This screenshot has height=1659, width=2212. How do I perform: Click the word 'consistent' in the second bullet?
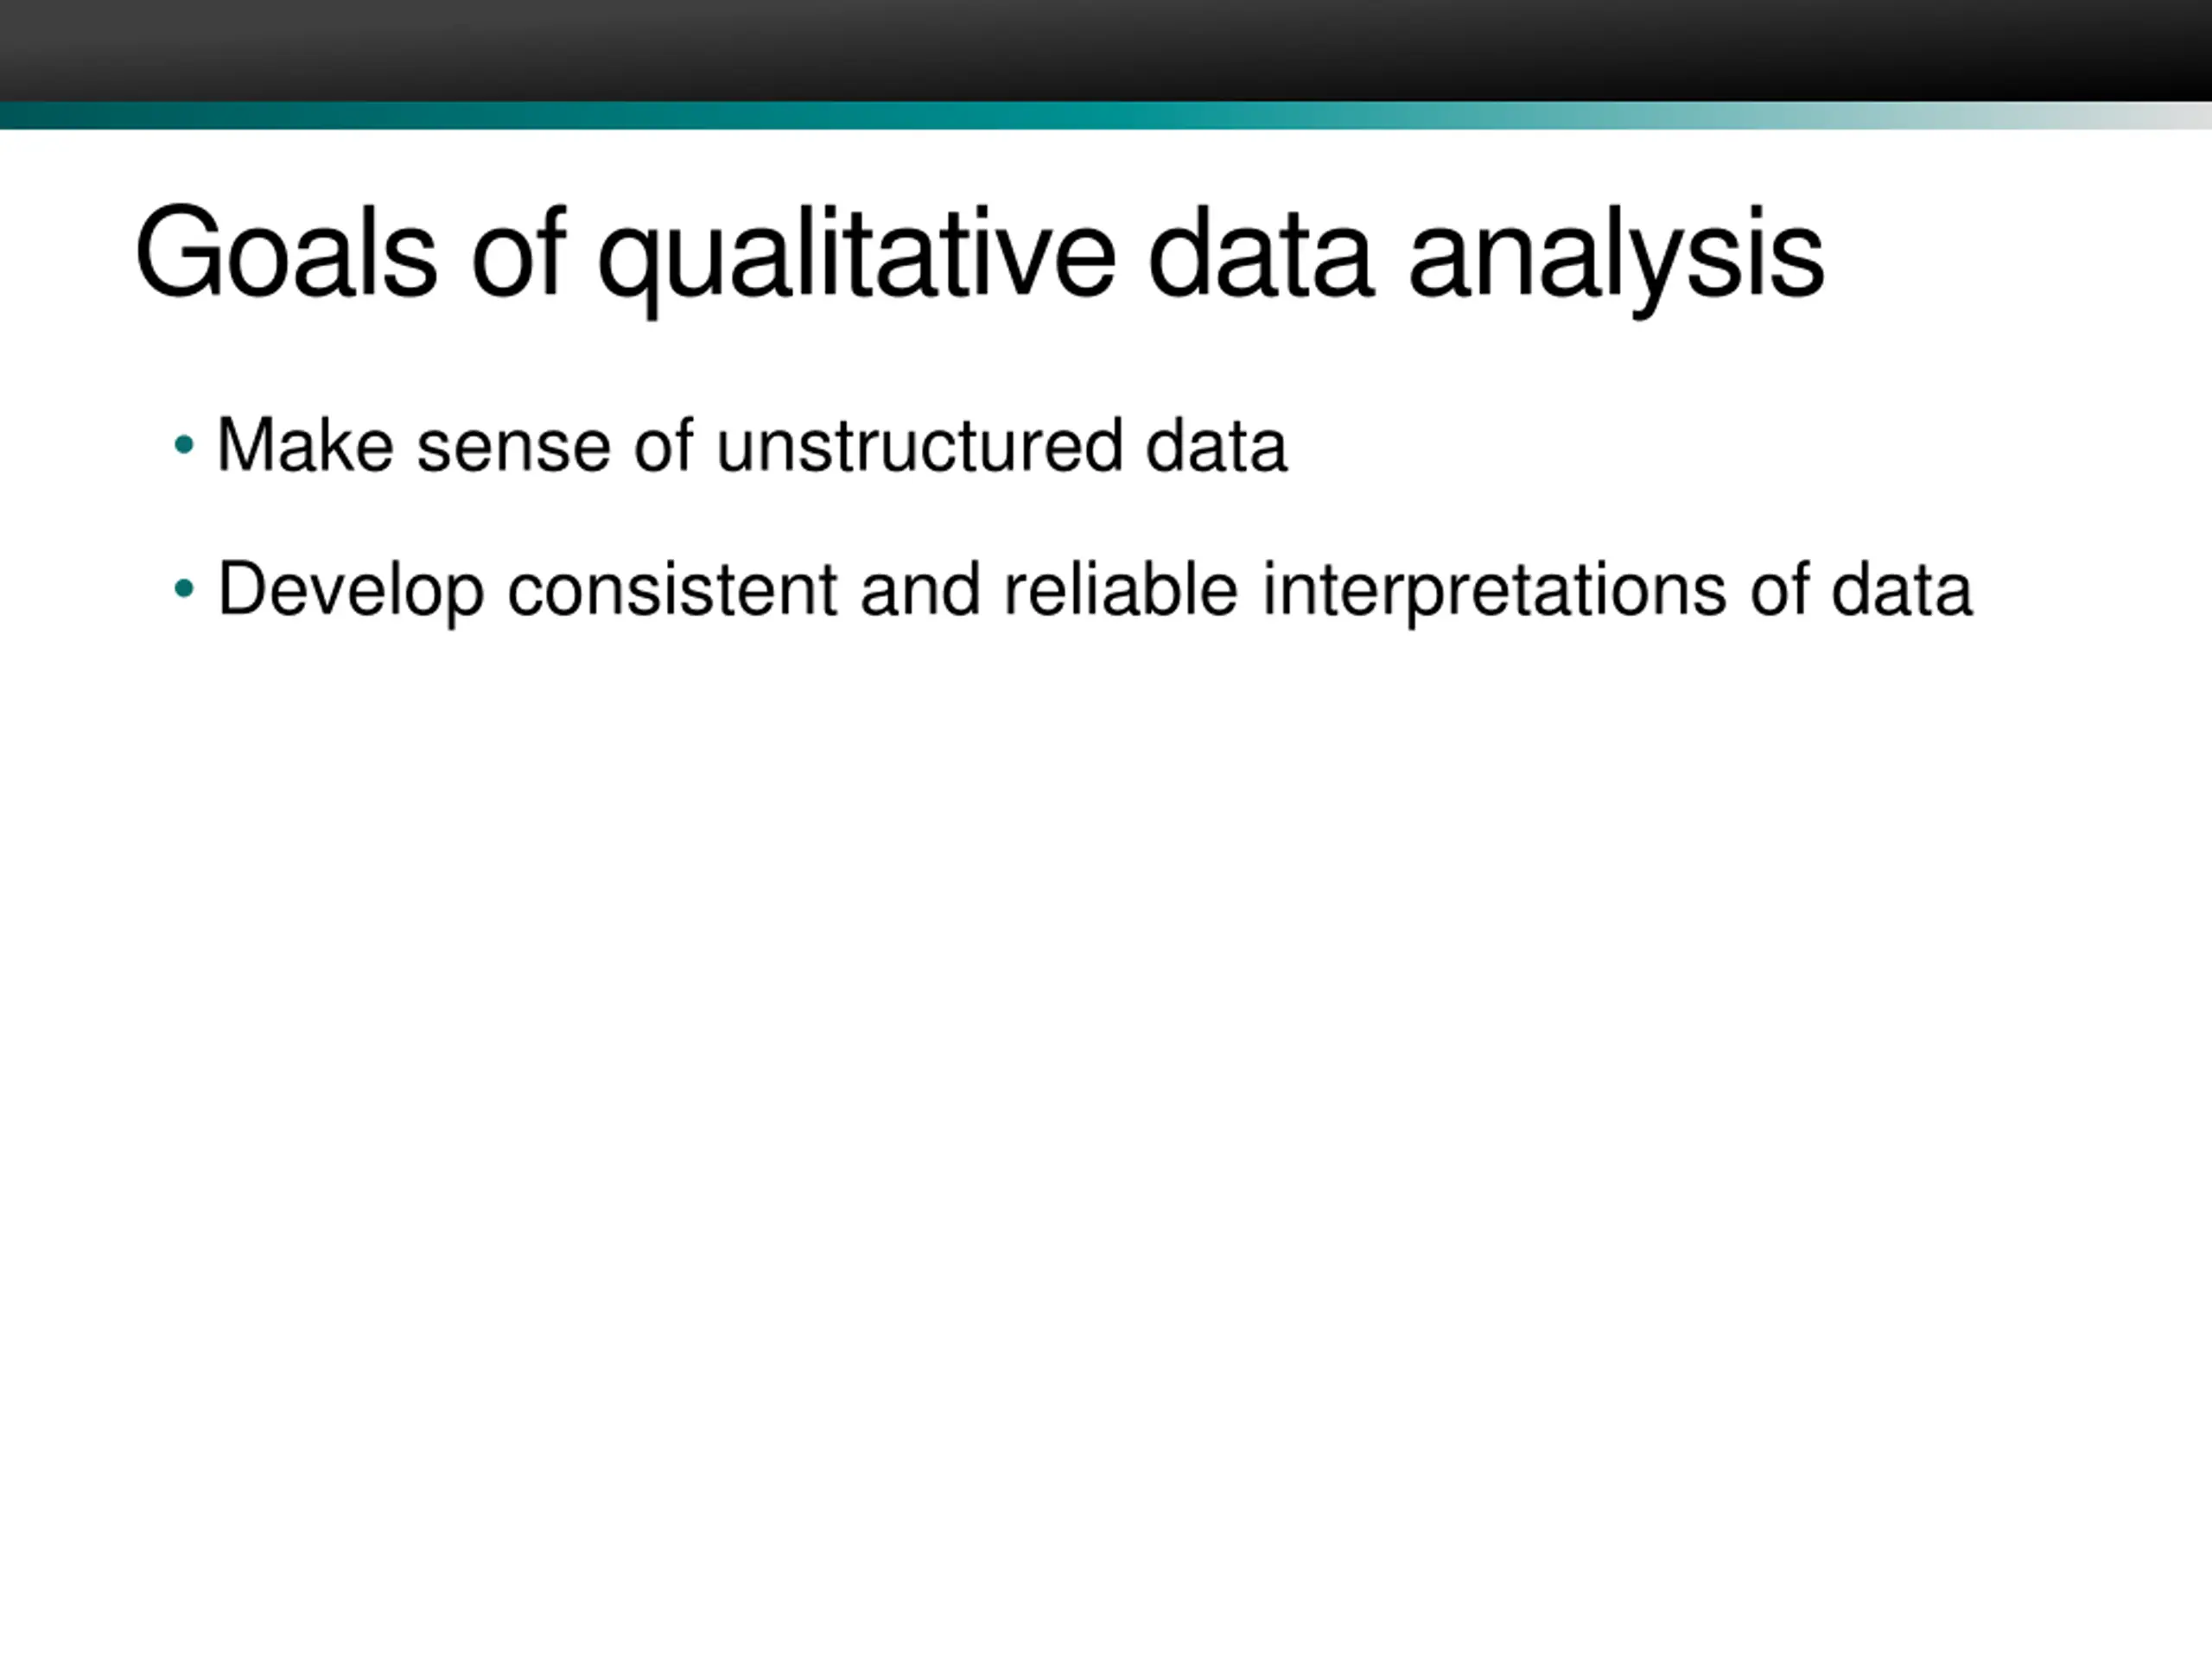point(672,591)
